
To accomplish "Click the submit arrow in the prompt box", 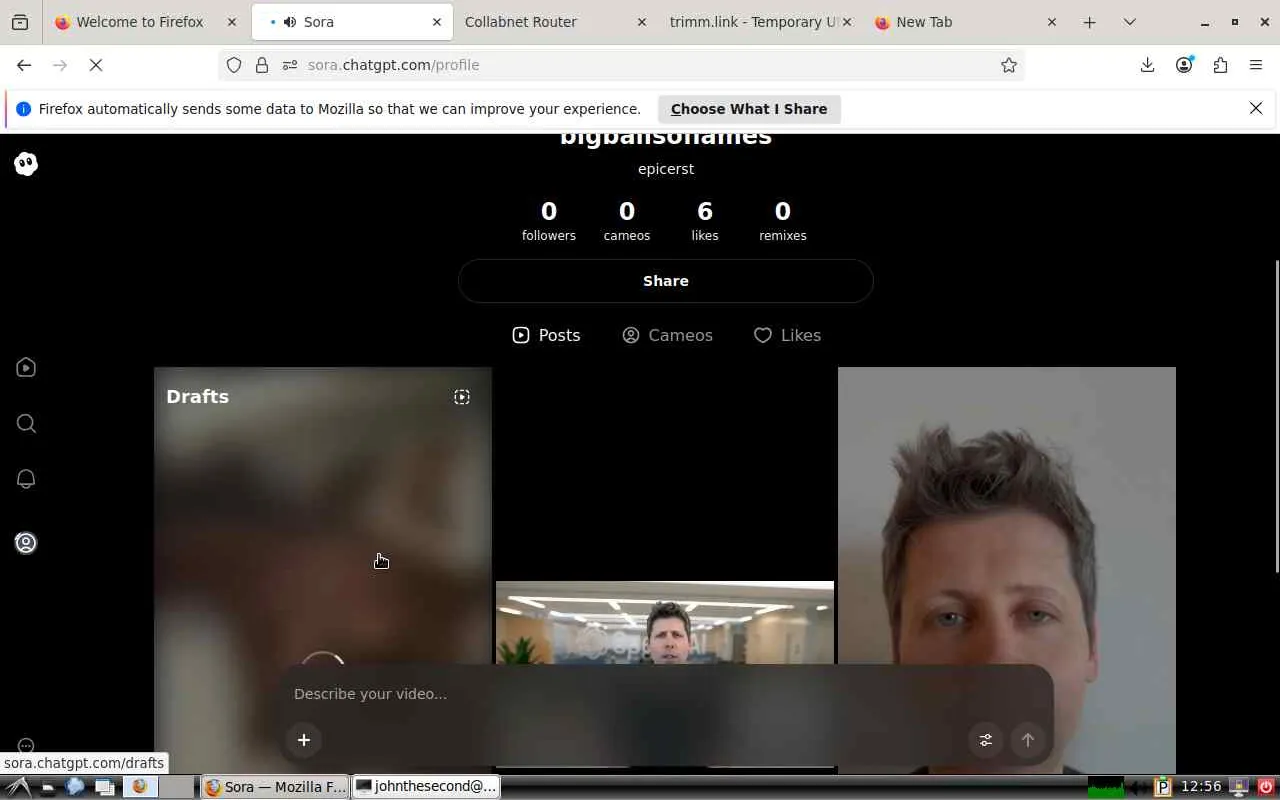I will pyautogui.click(x=1028, y=740).
